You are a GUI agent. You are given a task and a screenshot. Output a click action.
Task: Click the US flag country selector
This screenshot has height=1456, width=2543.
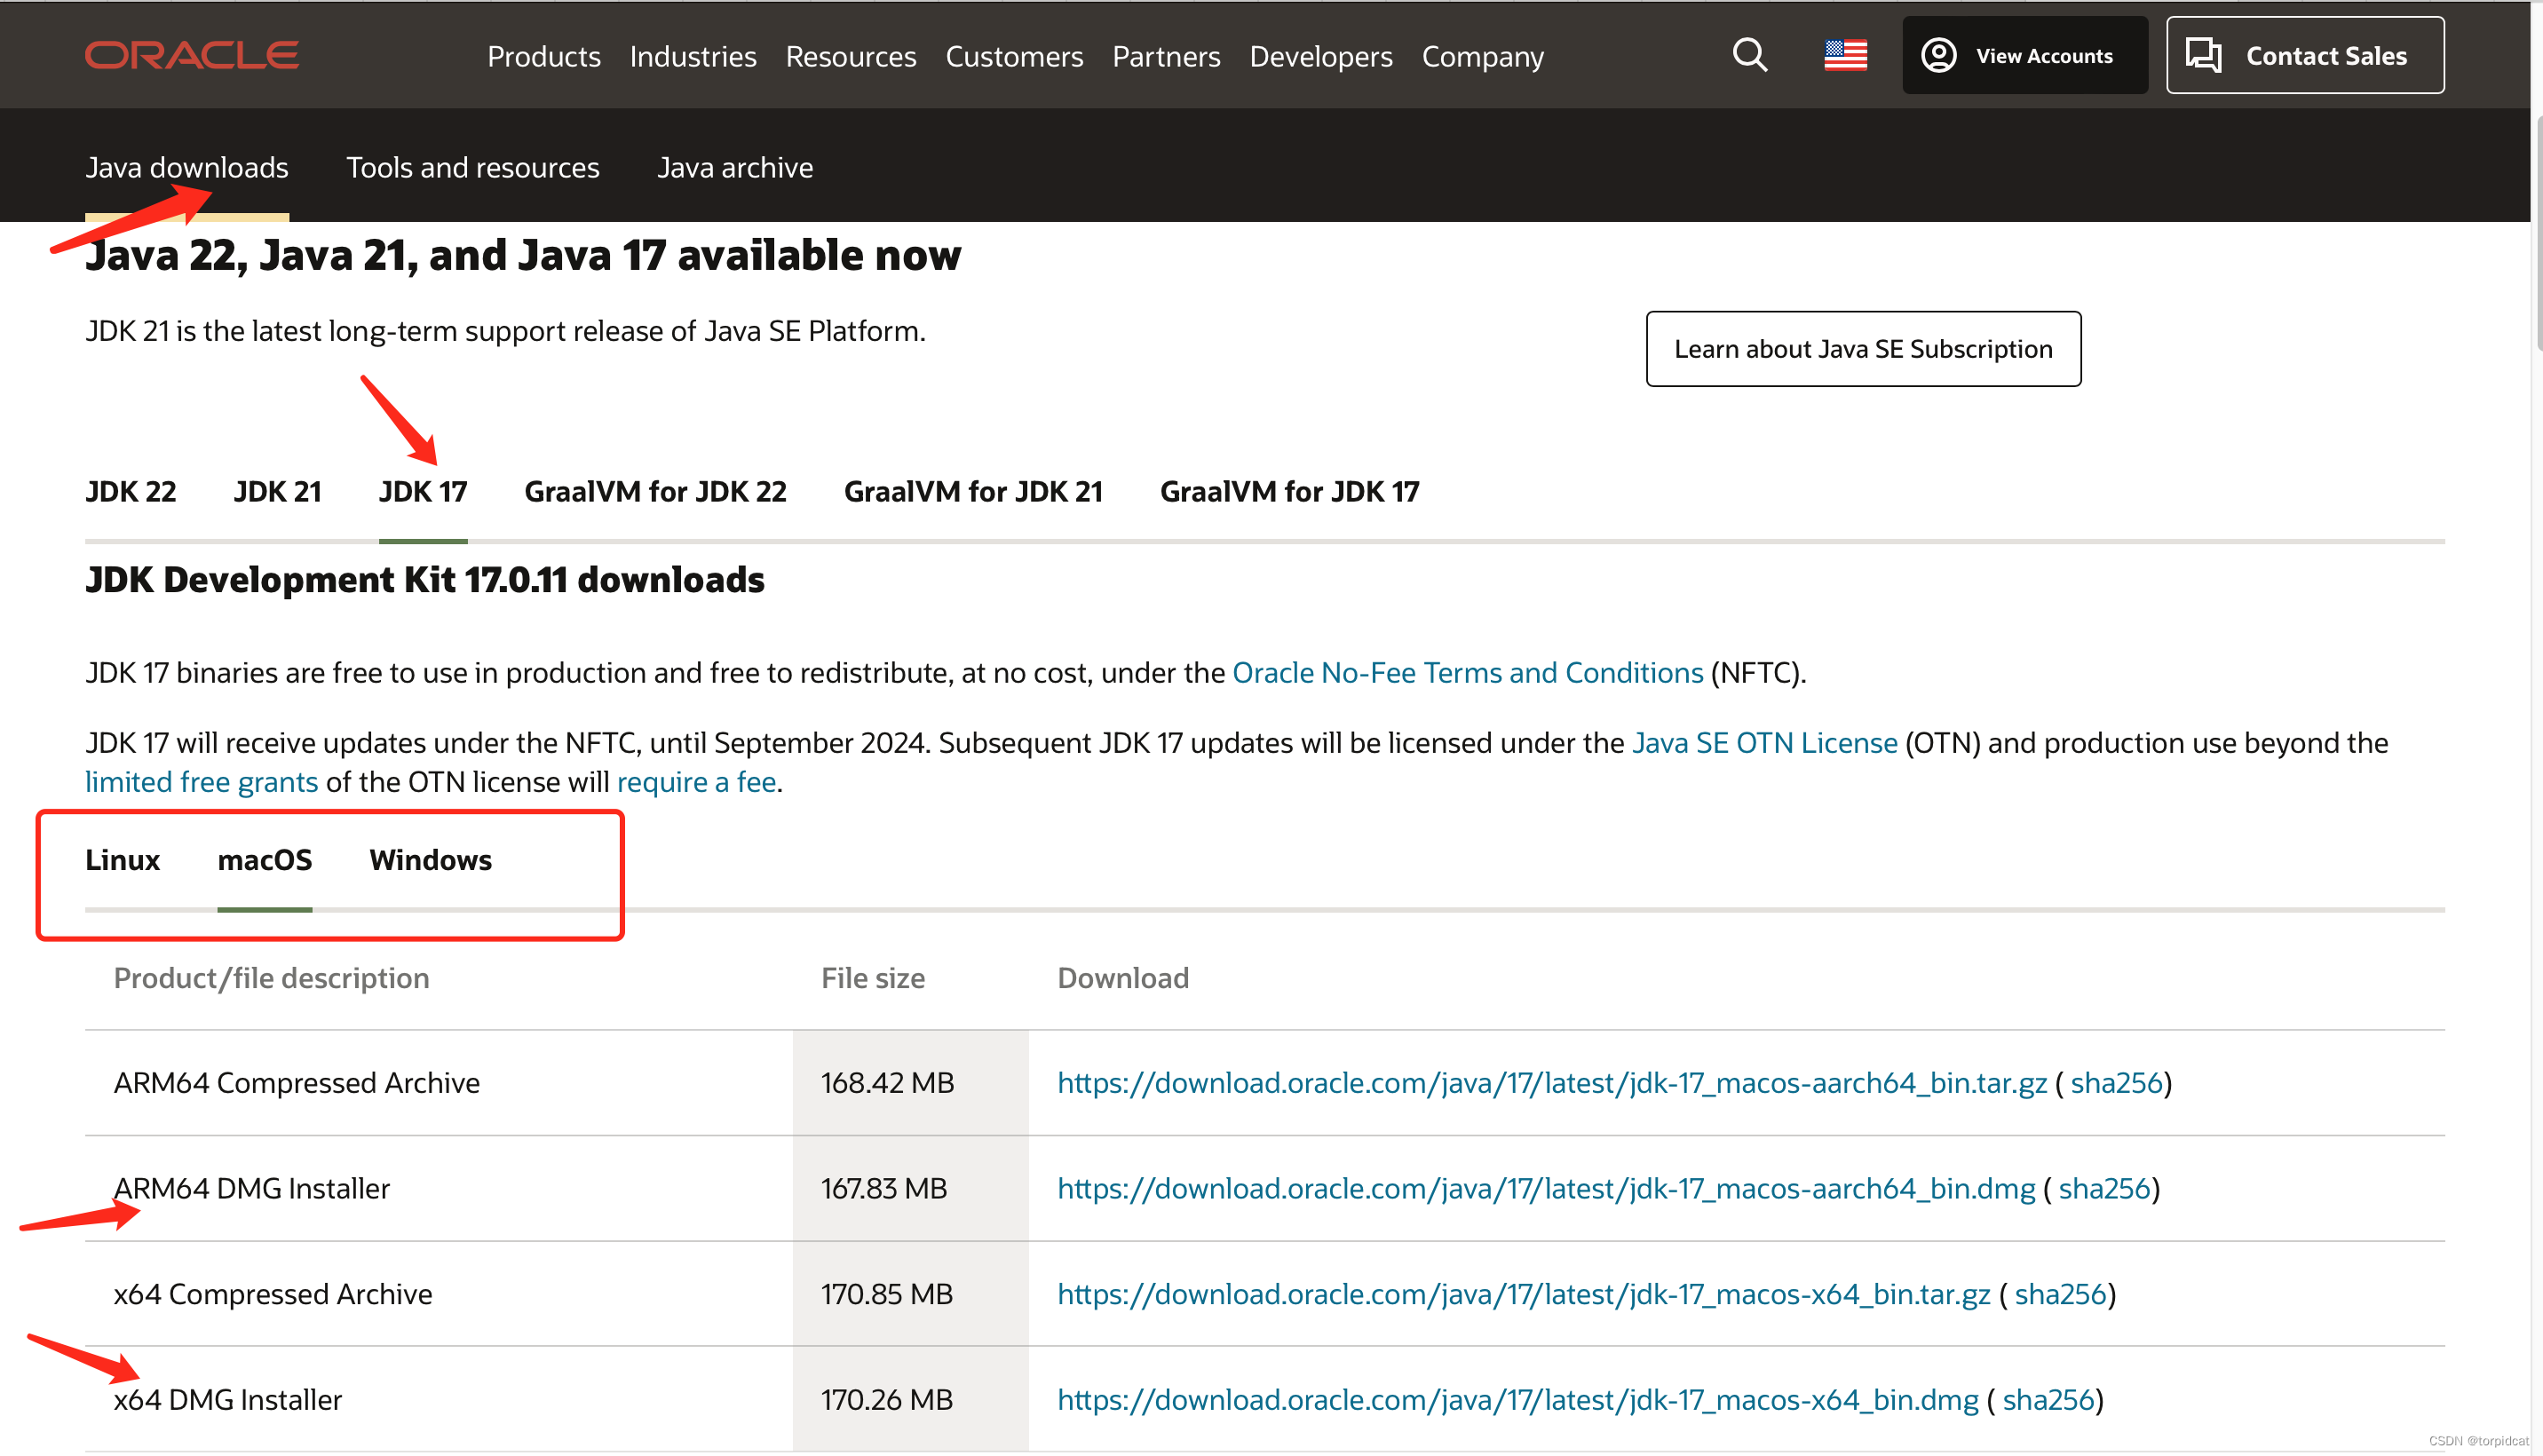tap(1845, 55)
